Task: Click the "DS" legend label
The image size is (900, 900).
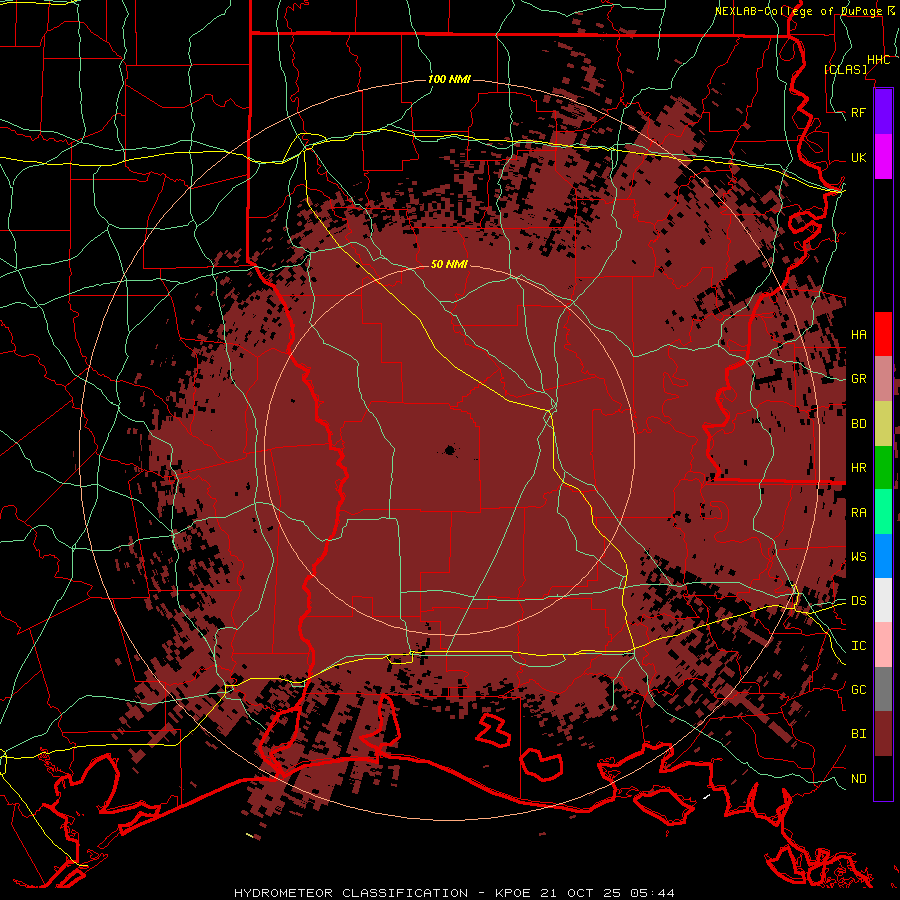Action: click(858, 601)
